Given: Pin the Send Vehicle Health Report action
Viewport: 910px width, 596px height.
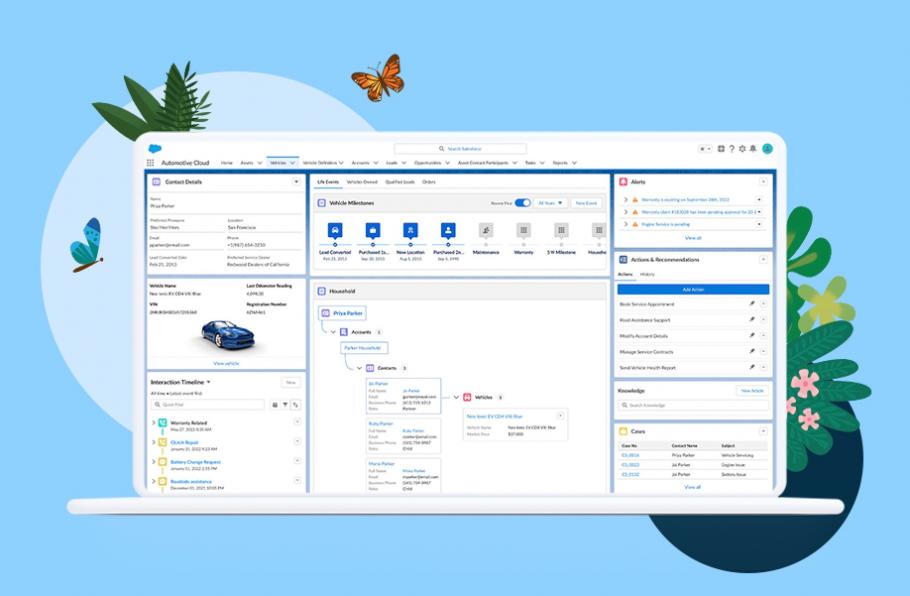Looking at the screenshot, I should (752, 367).
